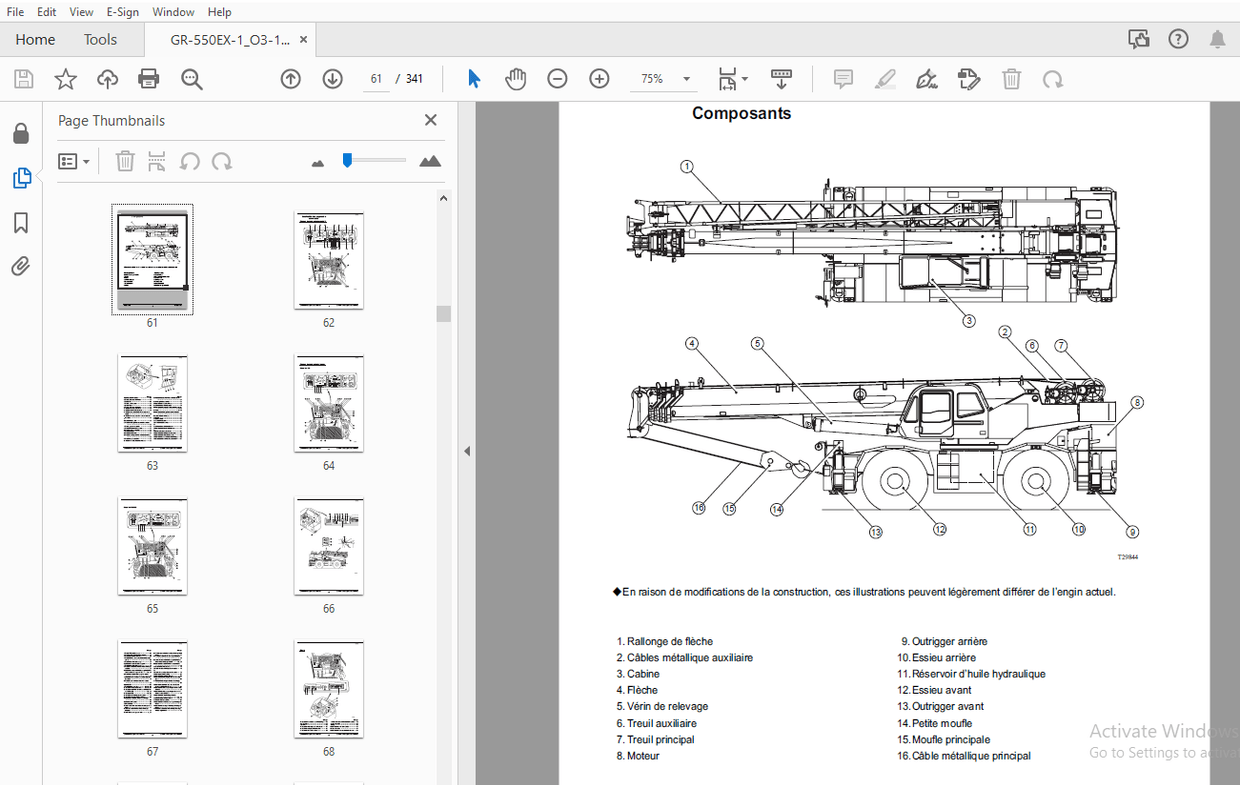Click the Zoom out minus icon
Image resolution: width=1240 pixels, height=785 pixels.
[557, 79]
